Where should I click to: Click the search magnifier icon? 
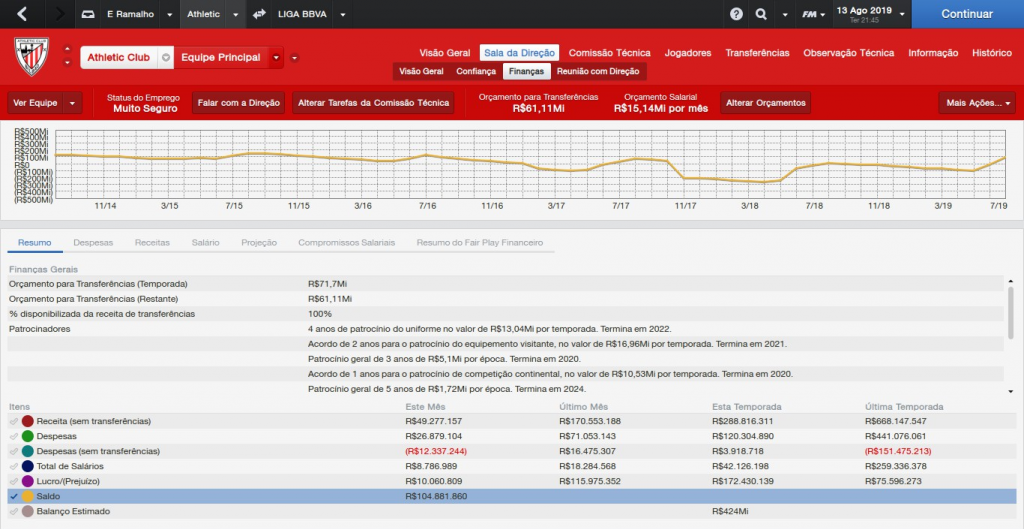pyautogui.click(x=761, y=15)
